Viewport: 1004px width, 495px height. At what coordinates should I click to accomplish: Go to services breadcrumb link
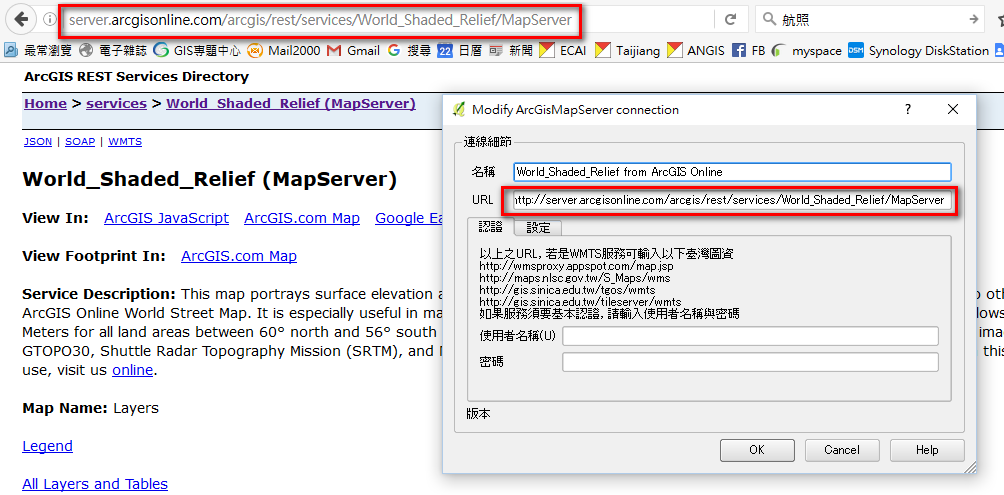pyautogui.click(x=117, y=104)
